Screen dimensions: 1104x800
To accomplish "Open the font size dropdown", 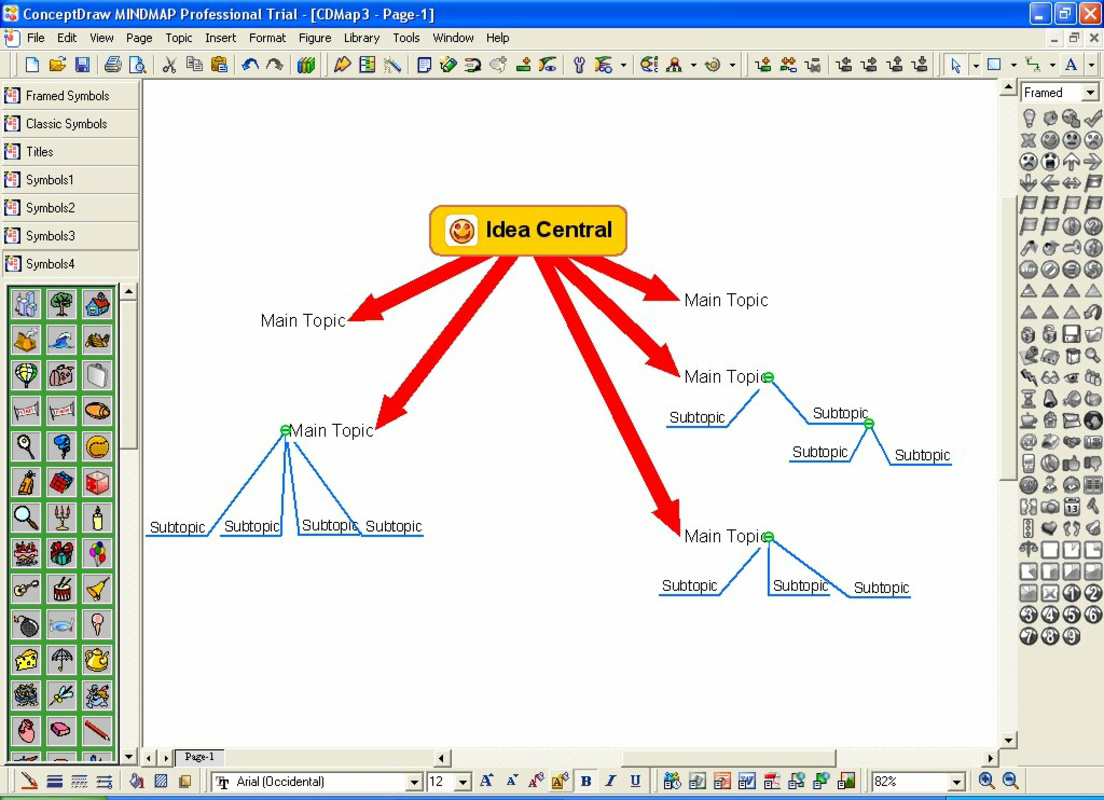I will (461, 781).
